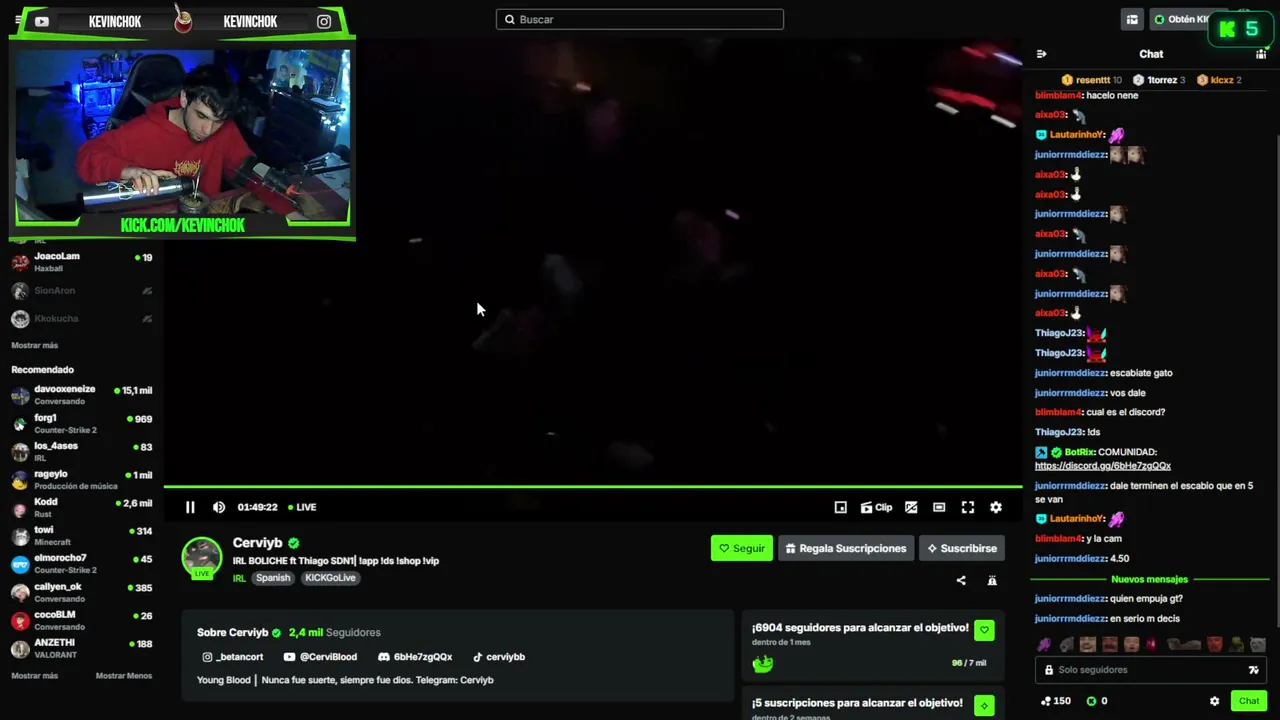
Task: Open video player settings gear
Action: point(996,507)
